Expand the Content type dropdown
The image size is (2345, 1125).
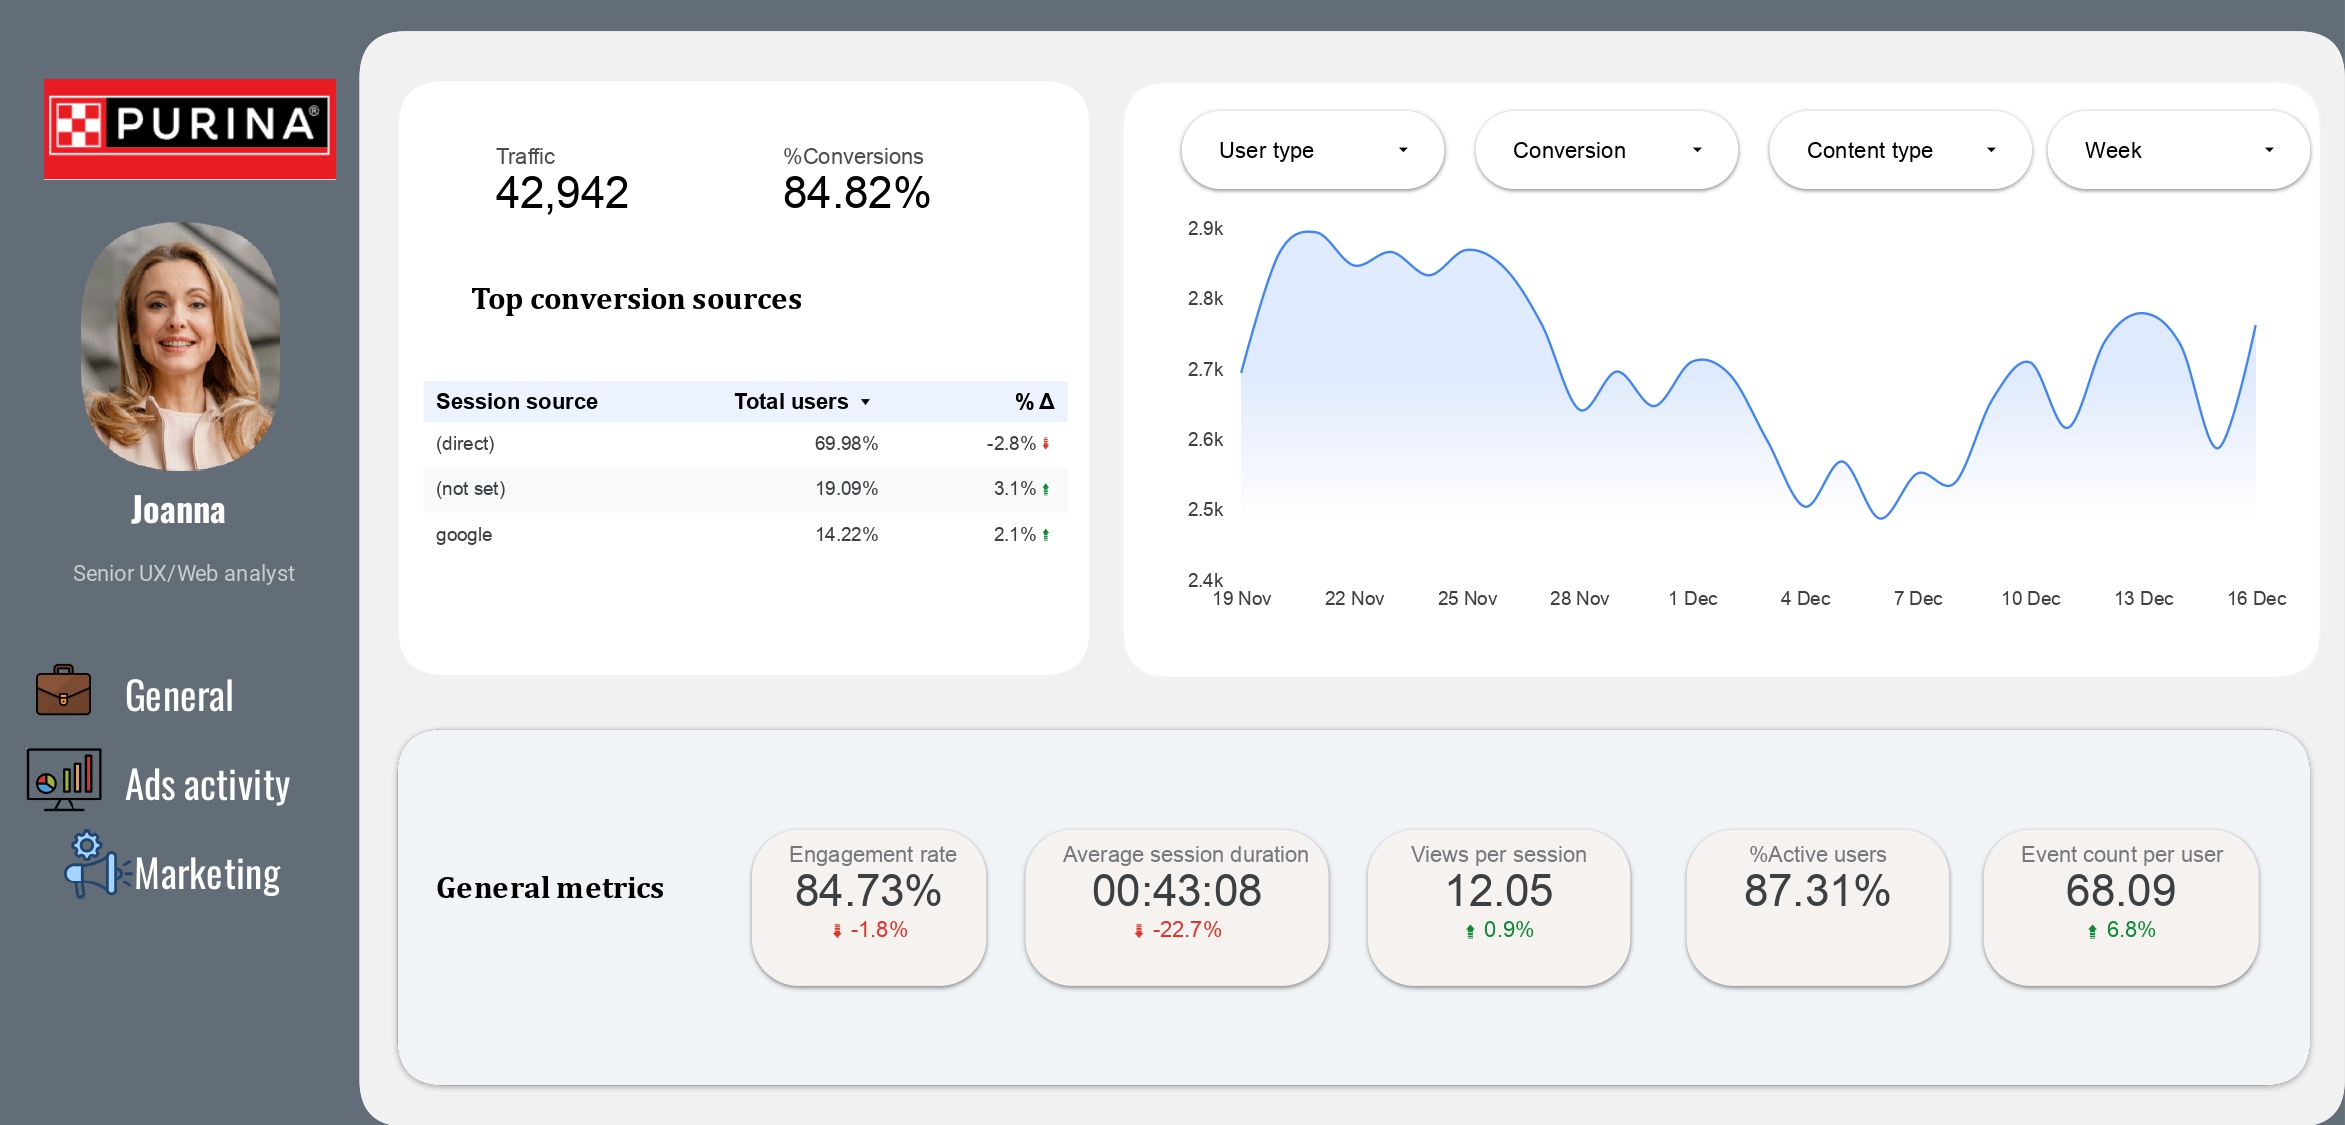click(x=1899, y=150)
